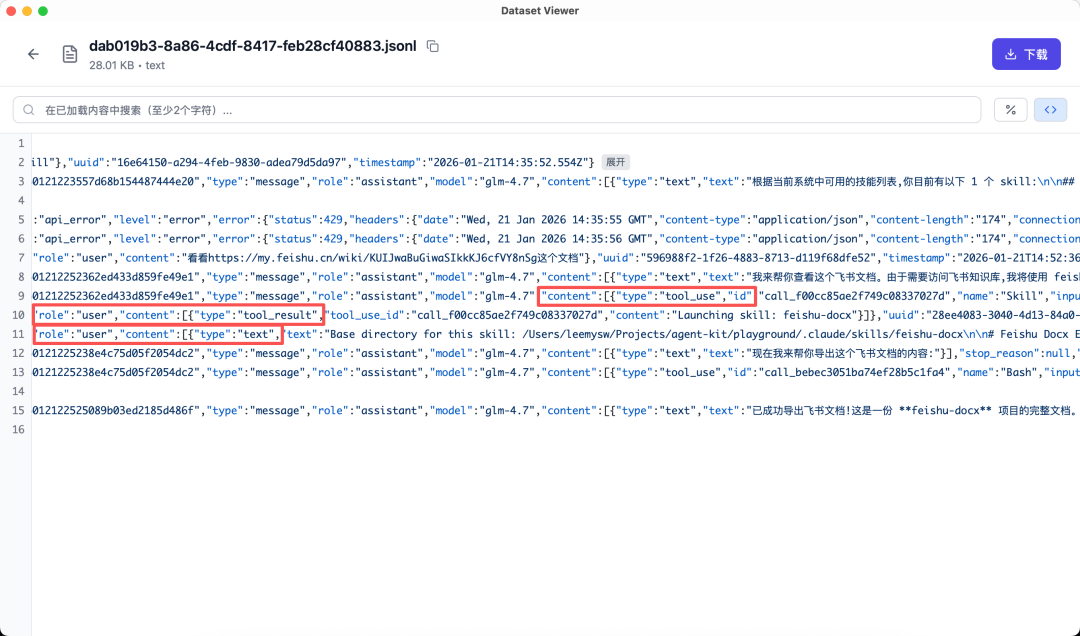Click the magnifier icon in search bar
The image size is (1080, 636).
click(x=28, y=110)
